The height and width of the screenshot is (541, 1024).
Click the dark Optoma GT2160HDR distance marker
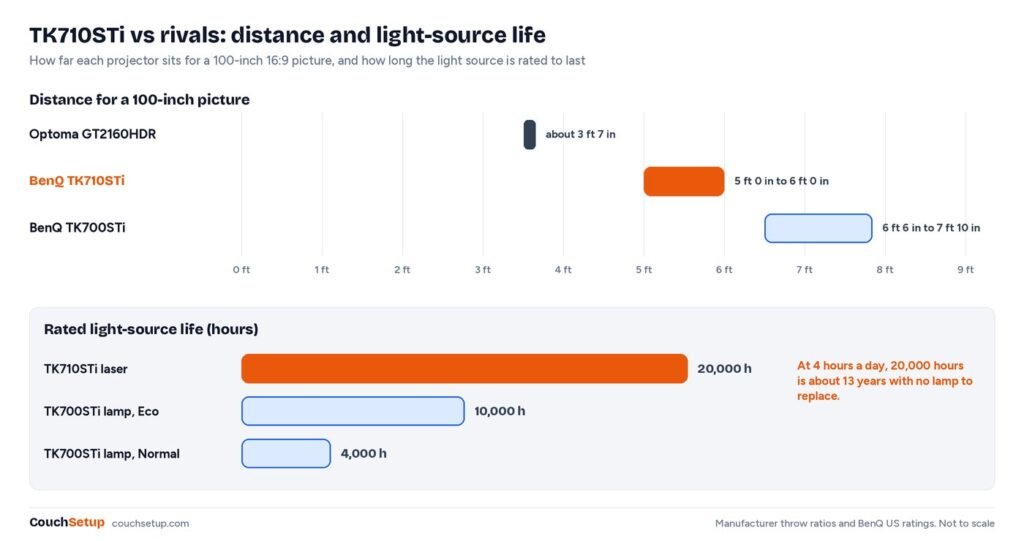pos(530,135)
